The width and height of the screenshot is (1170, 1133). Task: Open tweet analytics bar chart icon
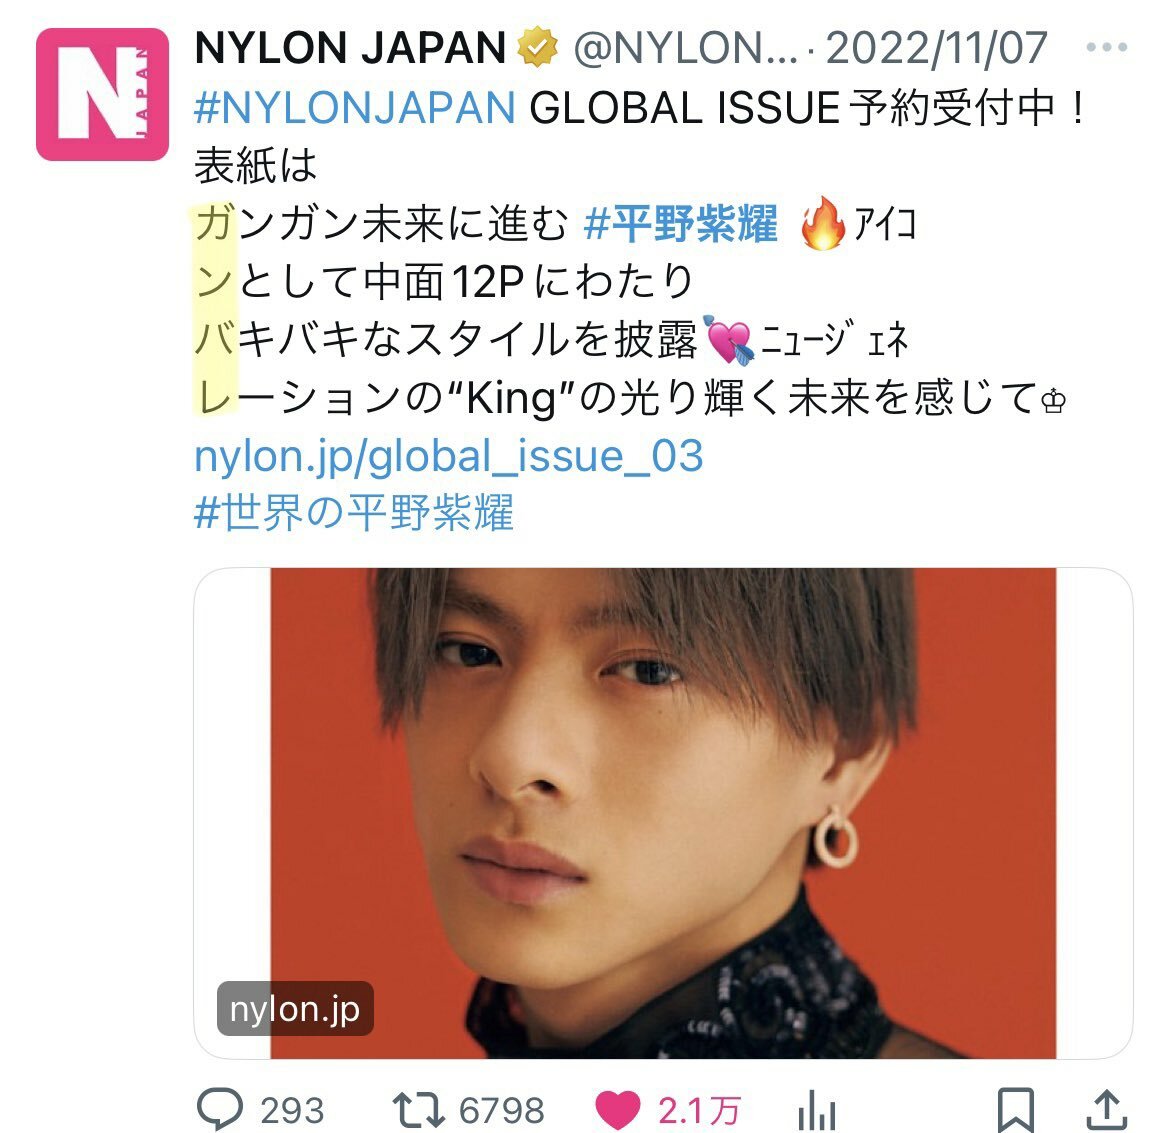click(x=817, y=1111)
